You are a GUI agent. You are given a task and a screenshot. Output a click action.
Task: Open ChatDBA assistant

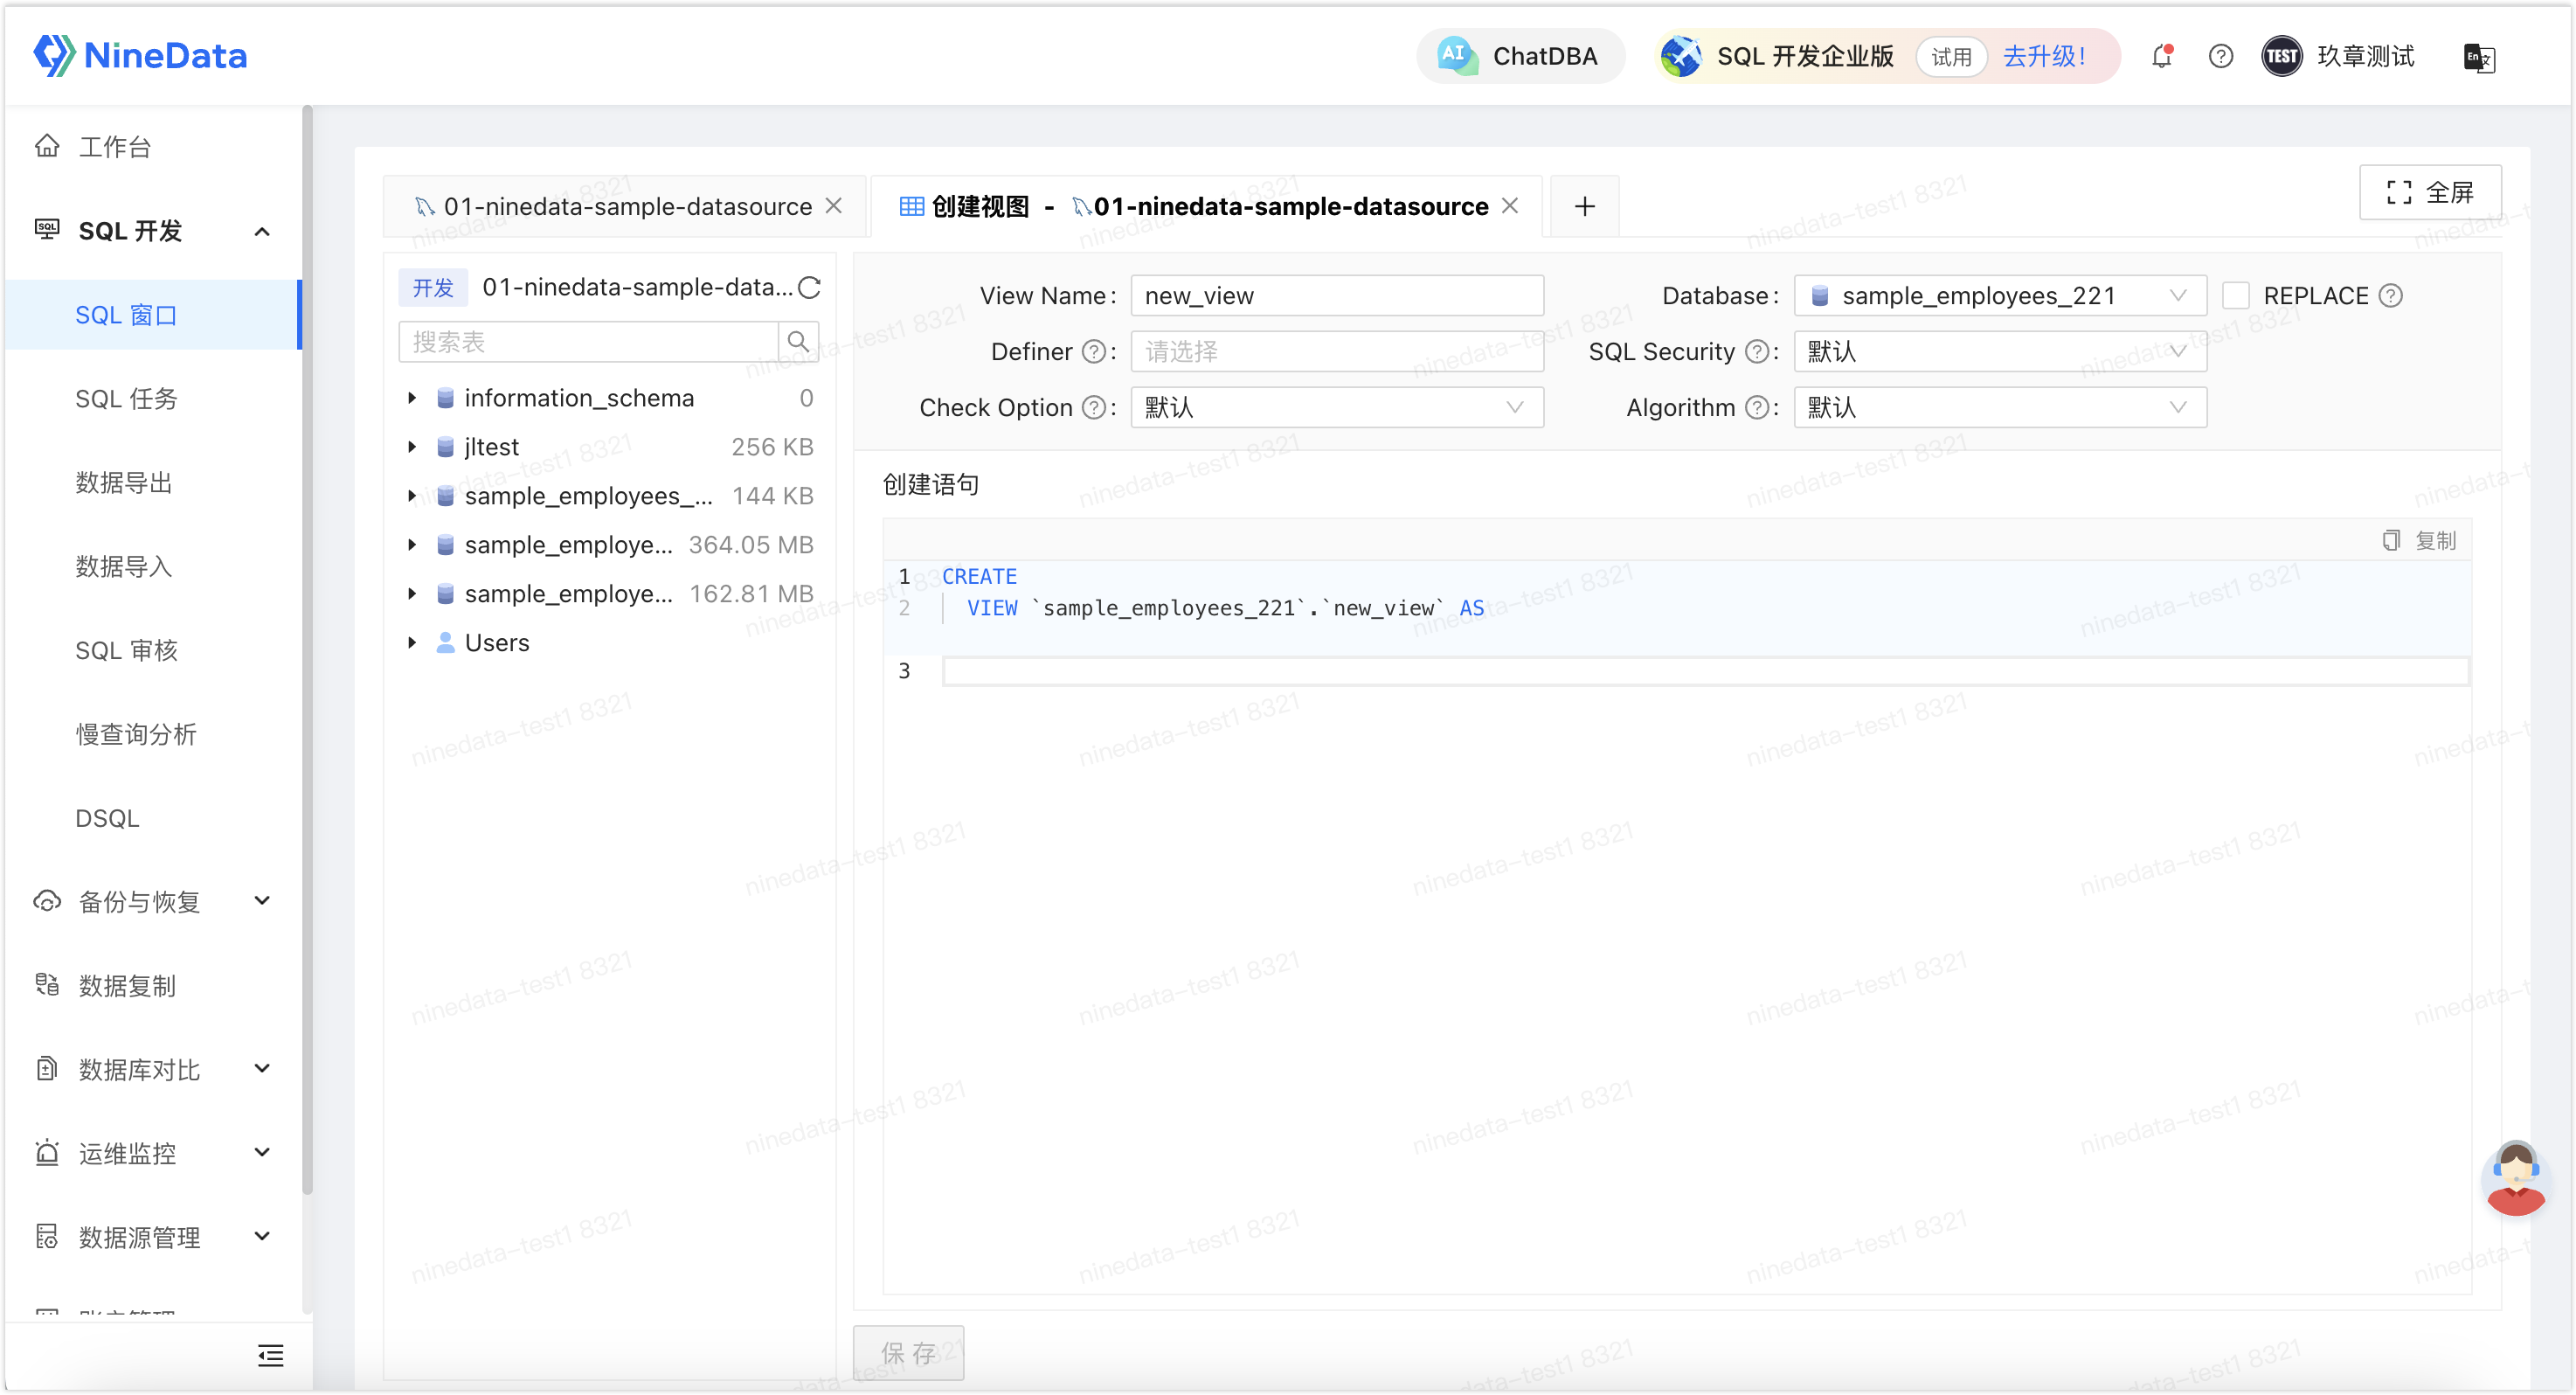[1520, 56]
